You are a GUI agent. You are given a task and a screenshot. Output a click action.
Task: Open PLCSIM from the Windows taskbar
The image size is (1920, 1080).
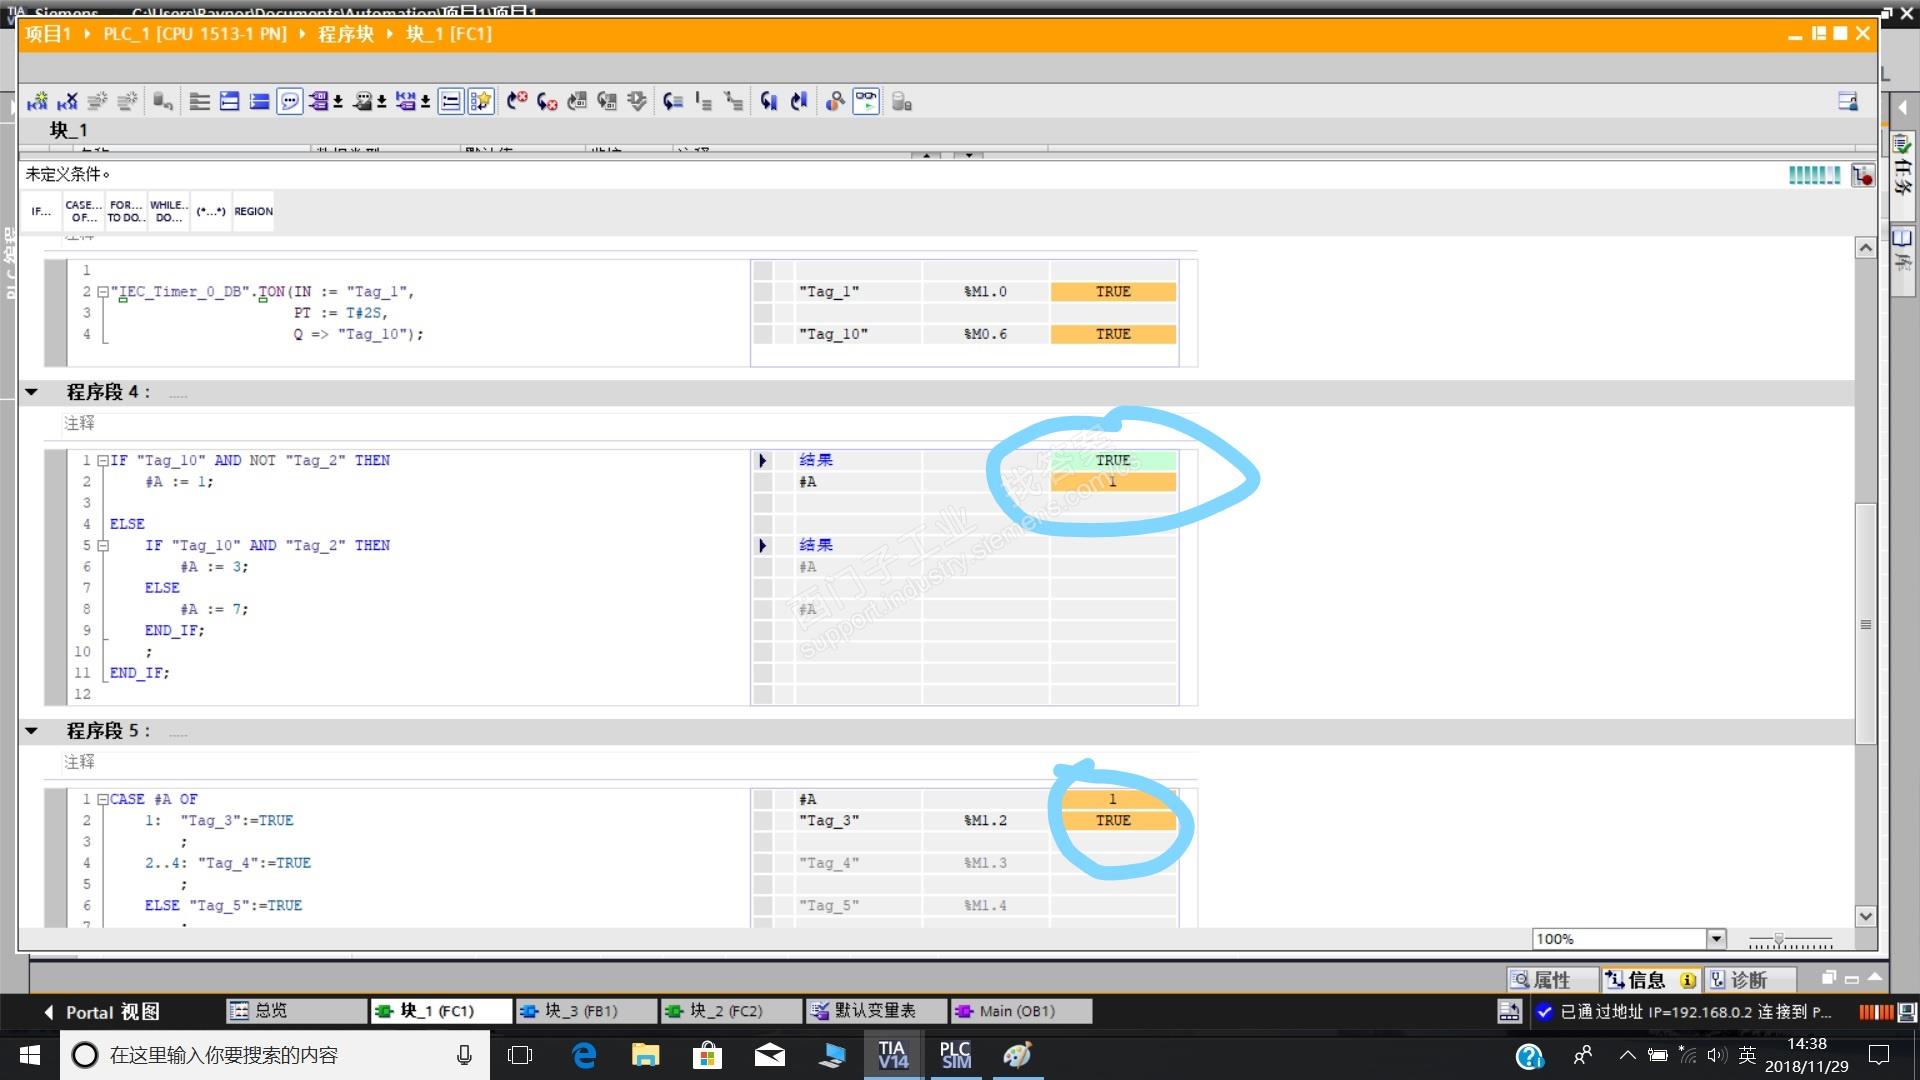point(955,1055)
